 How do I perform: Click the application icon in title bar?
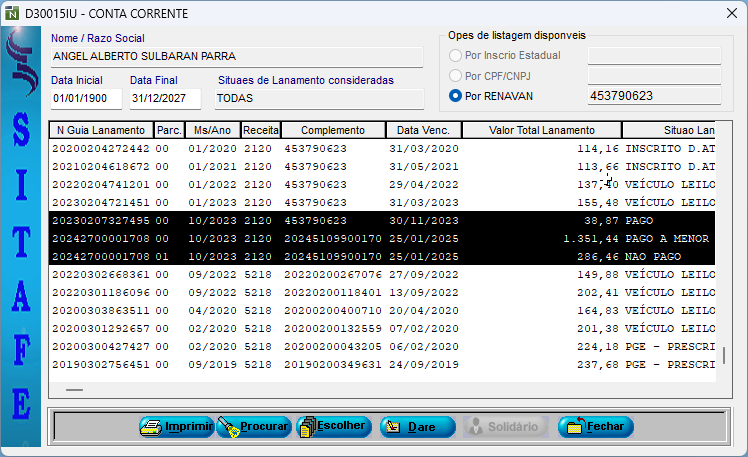click(x=13, y=13)
